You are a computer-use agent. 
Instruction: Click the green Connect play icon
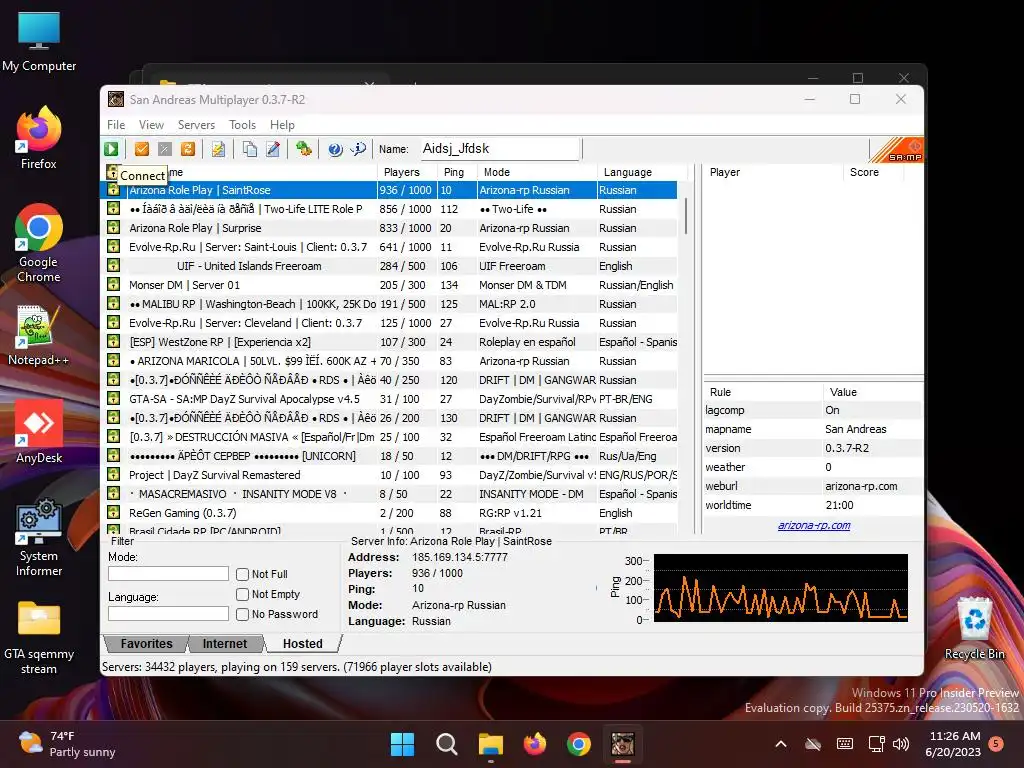point(112,149)
